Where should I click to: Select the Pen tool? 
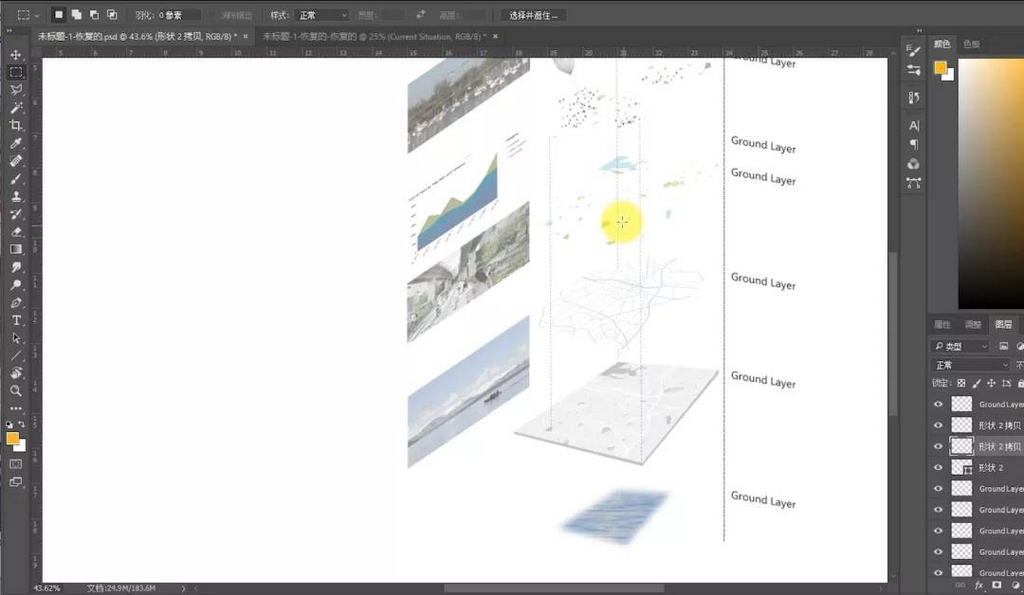click(16, 302)
